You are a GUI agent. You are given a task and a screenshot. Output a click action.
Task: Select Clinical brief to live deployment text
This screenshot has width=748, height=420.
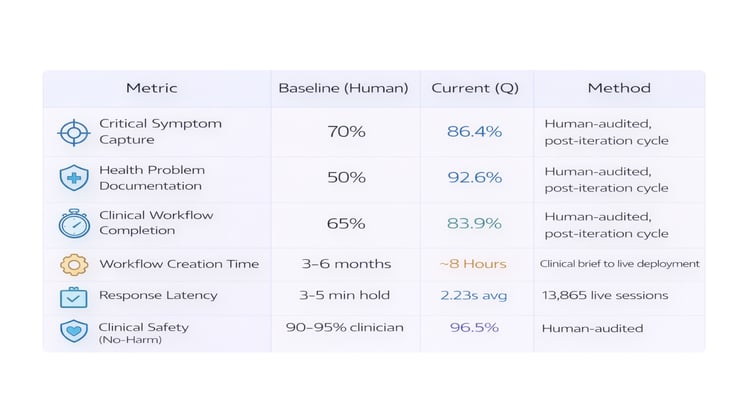619,264
